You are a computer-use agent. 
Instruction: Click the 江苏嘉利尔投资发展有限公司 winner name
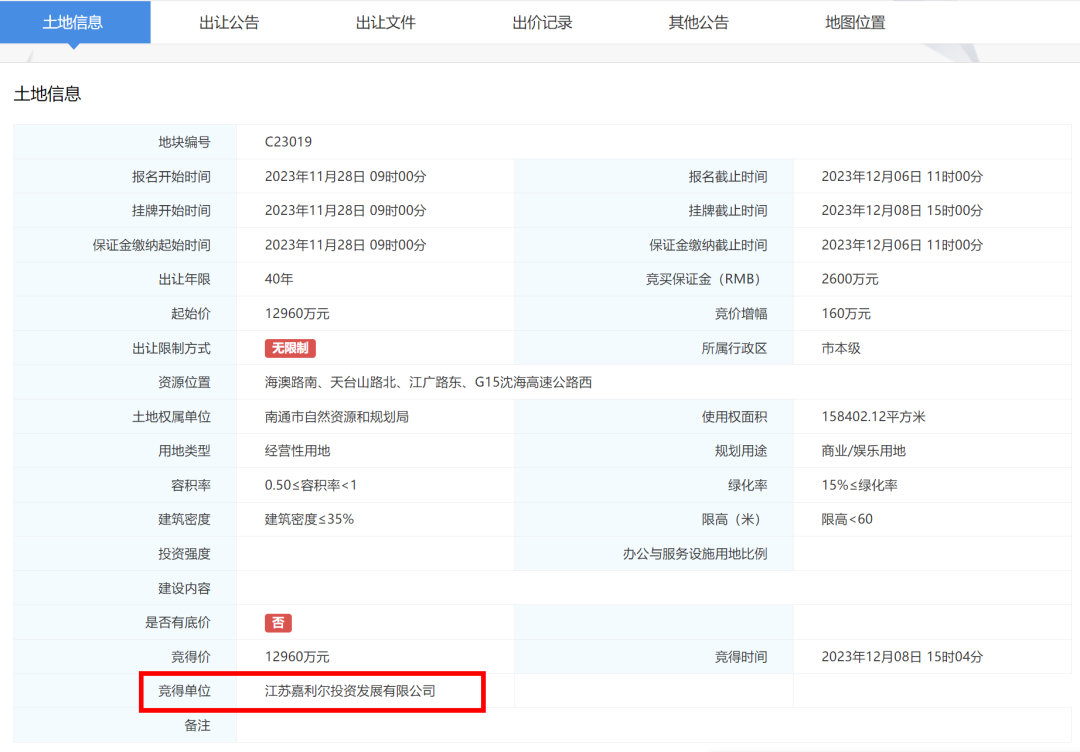(x=350, y=691)
